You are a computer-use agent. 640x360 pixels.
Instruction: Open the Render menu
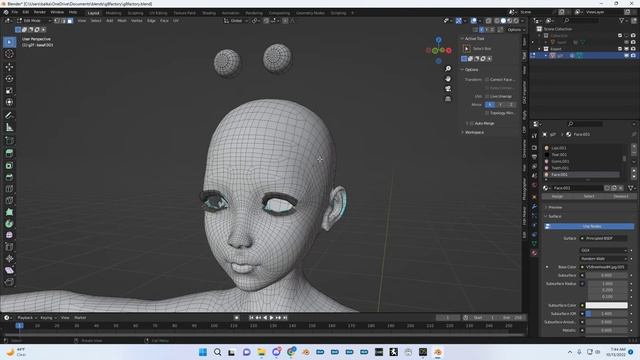[x=40, y=12]
